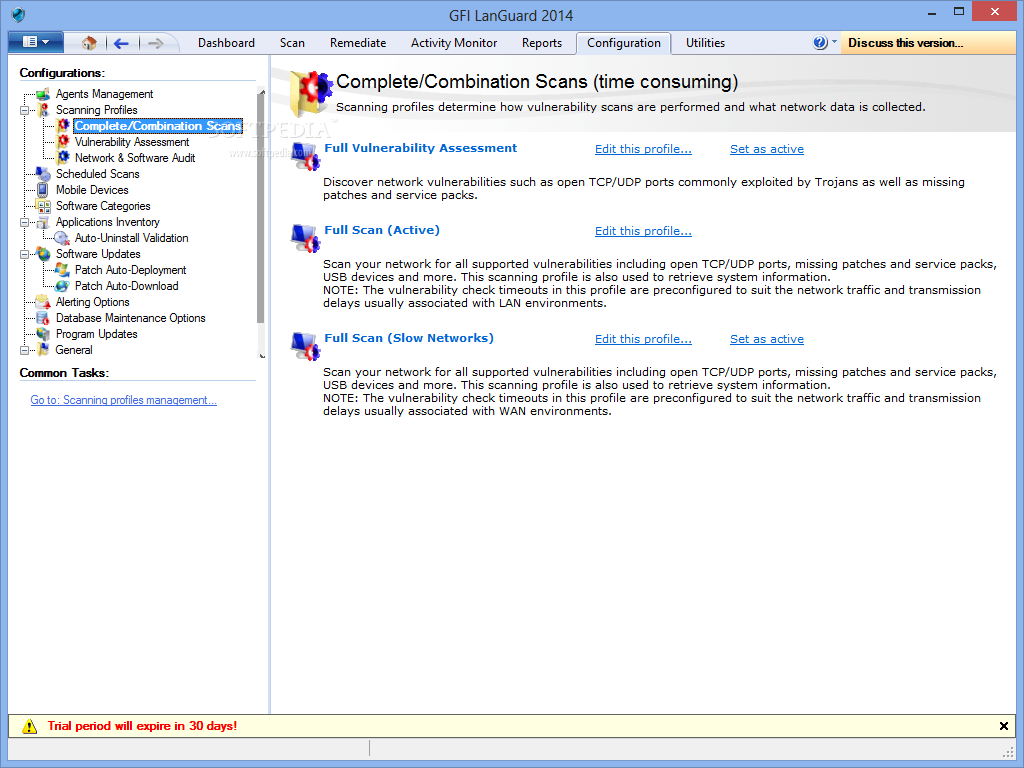Image resolution: width=1024 pixels, height=768 pixels.
Task: Edit the Full Scan (Active) profile
Action: (x=643, y=231)
